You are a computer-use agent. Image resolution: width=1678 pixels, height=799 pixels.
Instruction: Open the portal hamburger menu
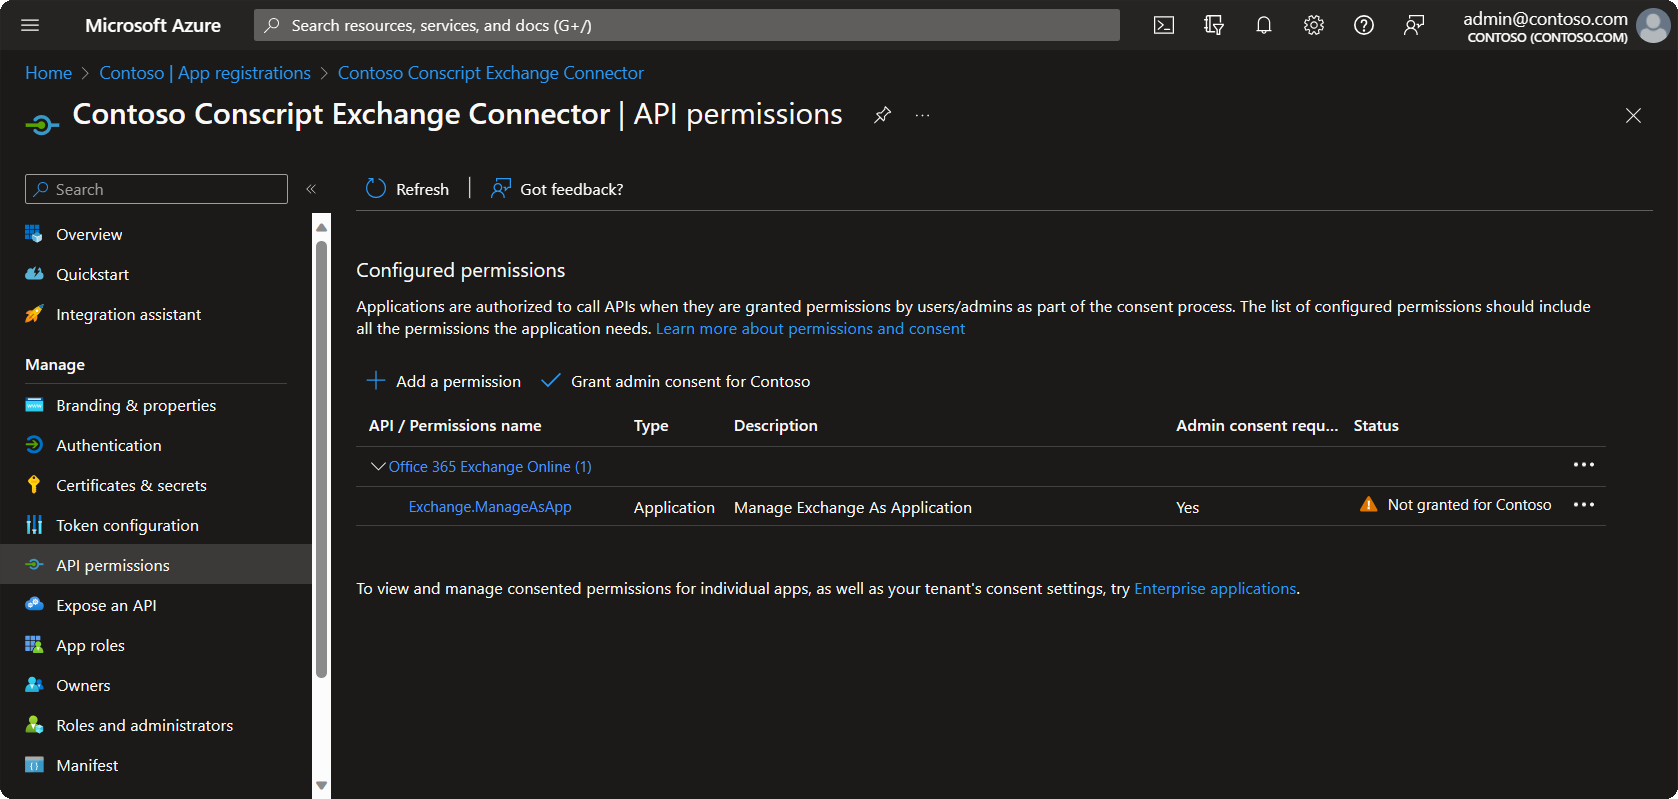[x=30, y=25]
